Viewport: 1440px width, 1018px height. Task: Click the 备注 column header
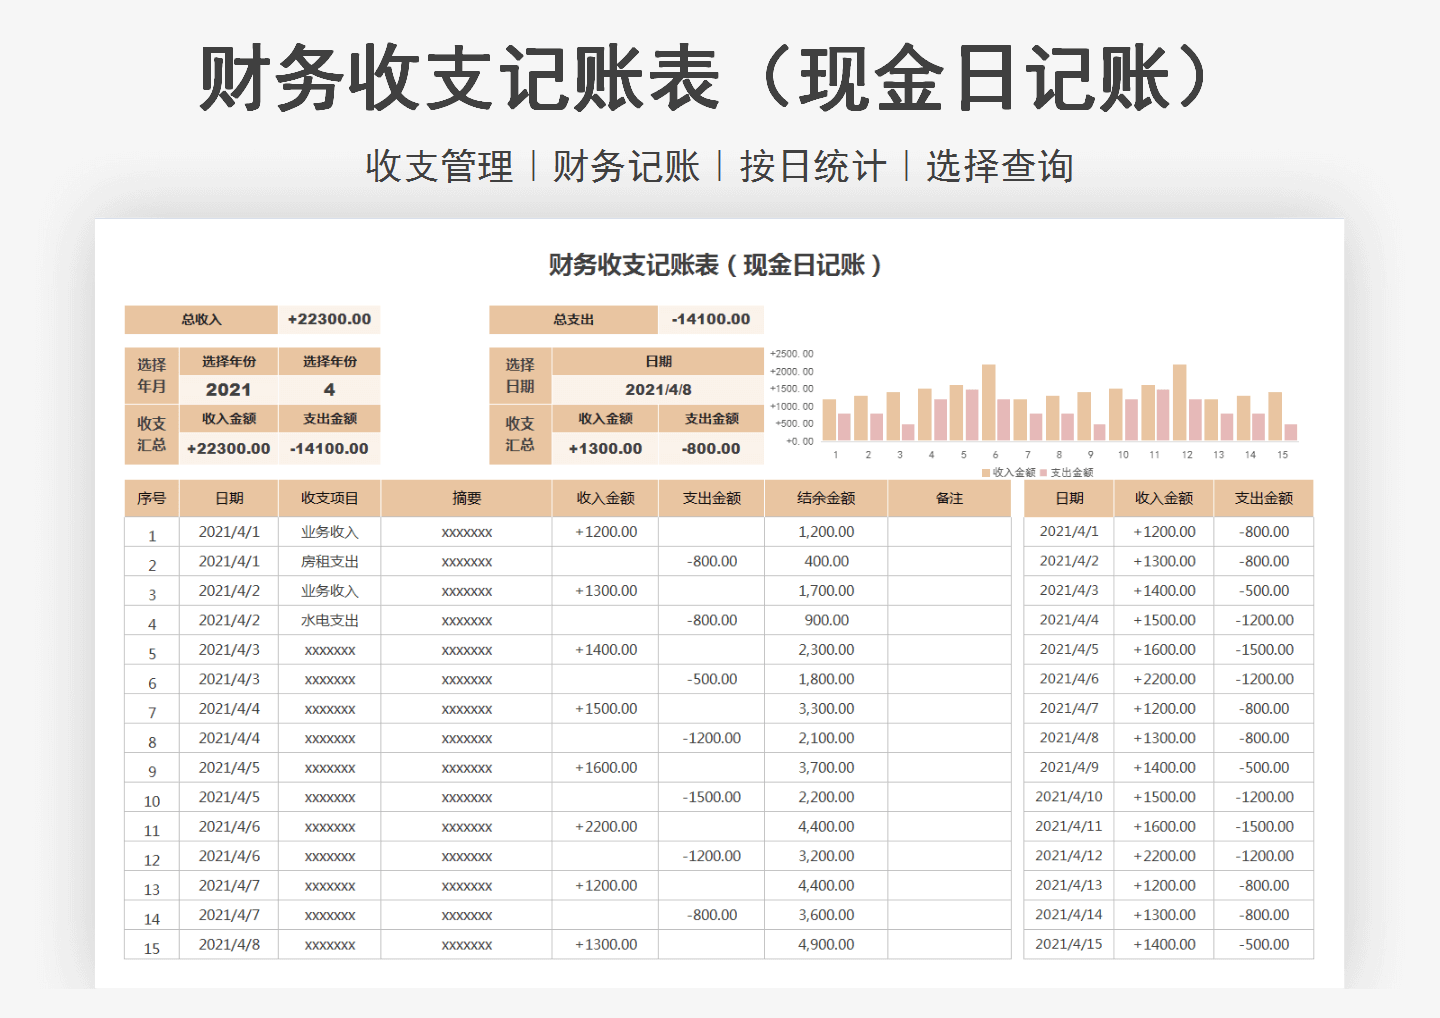pos(949,497)
